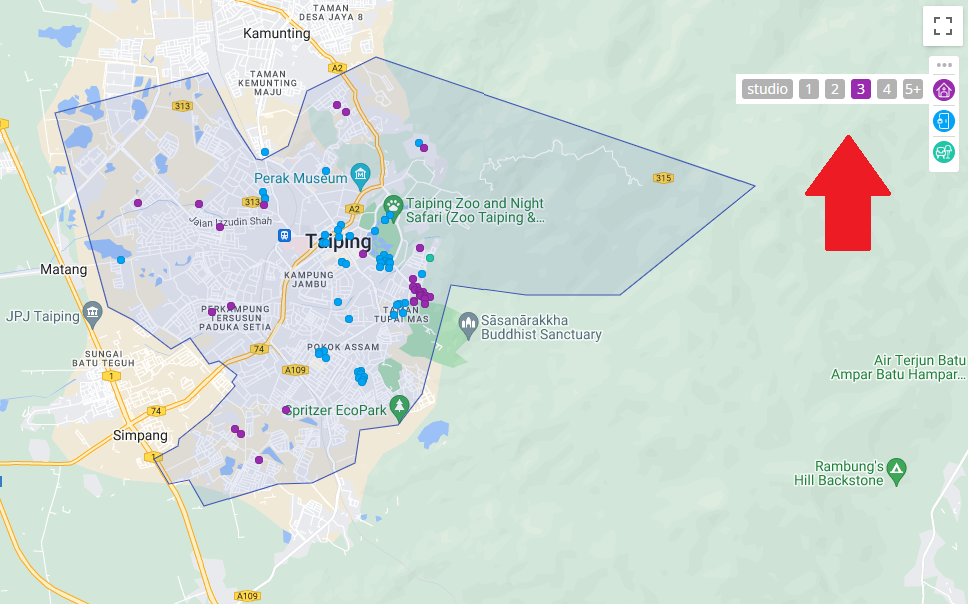Image resolution: width=968 pixels, height=604 pixels.
Task: Expand the three-dots options menu
Action: pyautogui.click(x=943, y=65)
